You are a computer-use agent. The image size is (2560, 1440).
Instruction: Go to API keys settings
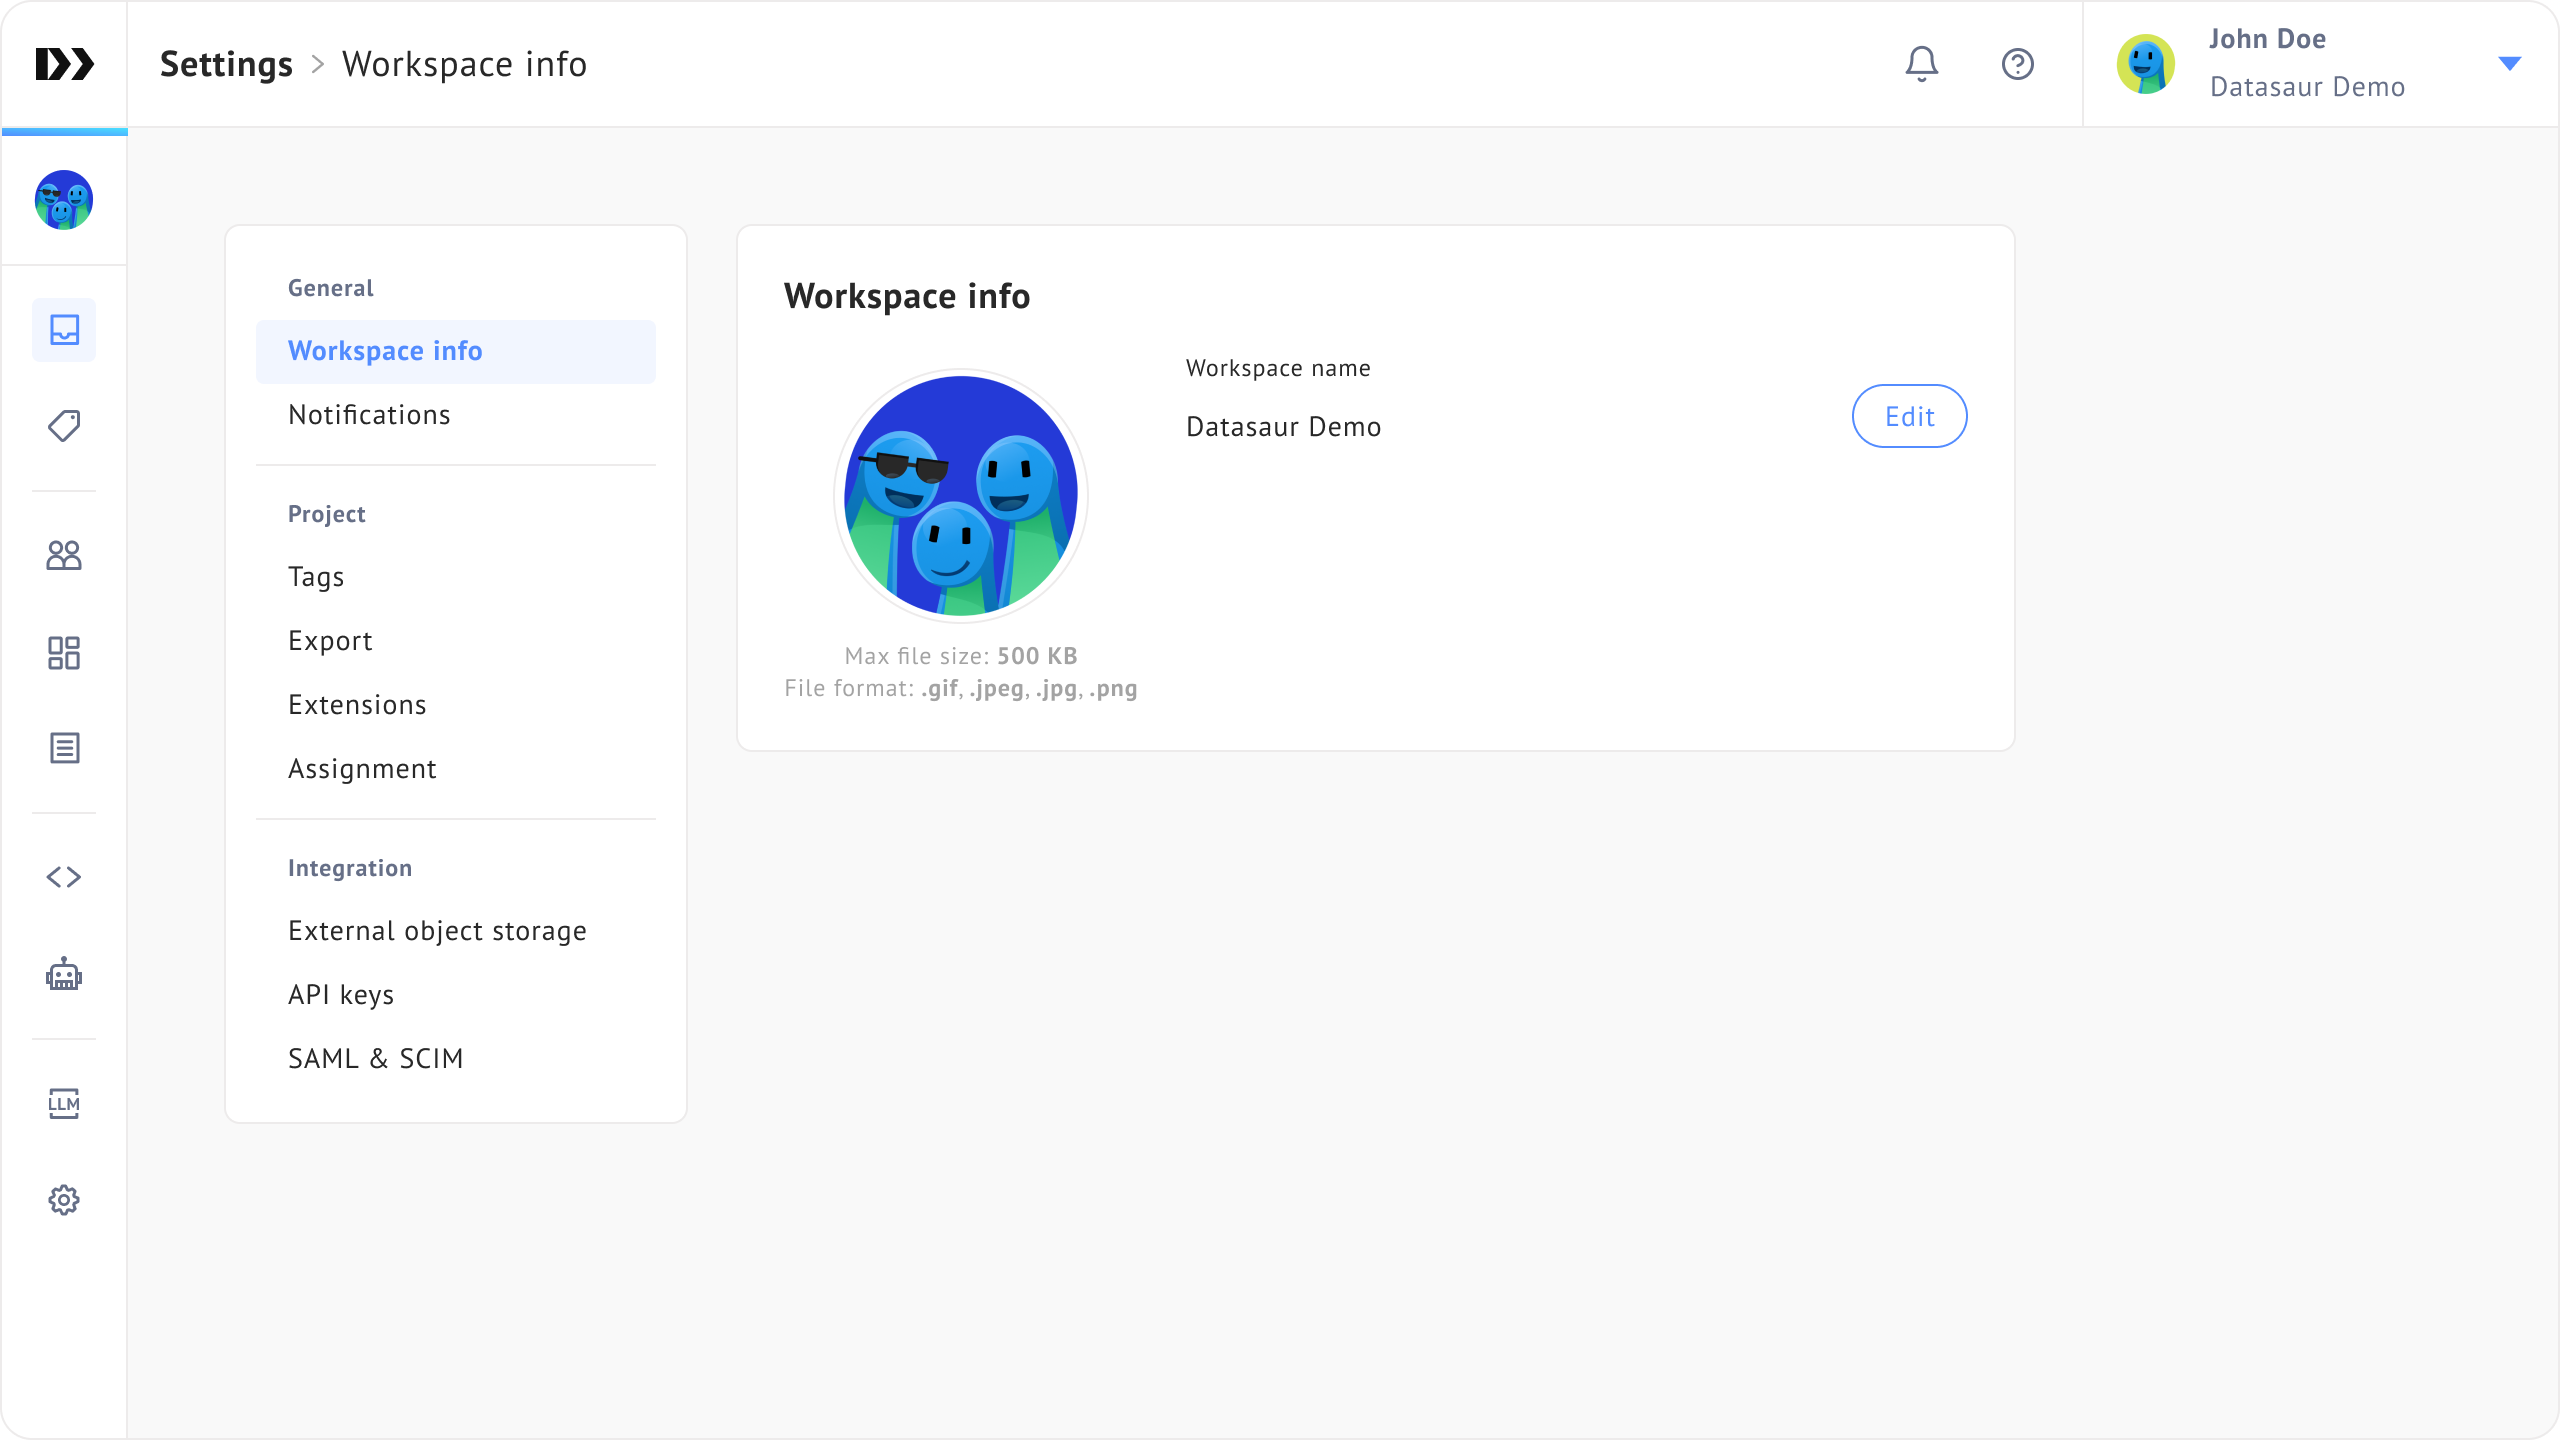[341, 995]
